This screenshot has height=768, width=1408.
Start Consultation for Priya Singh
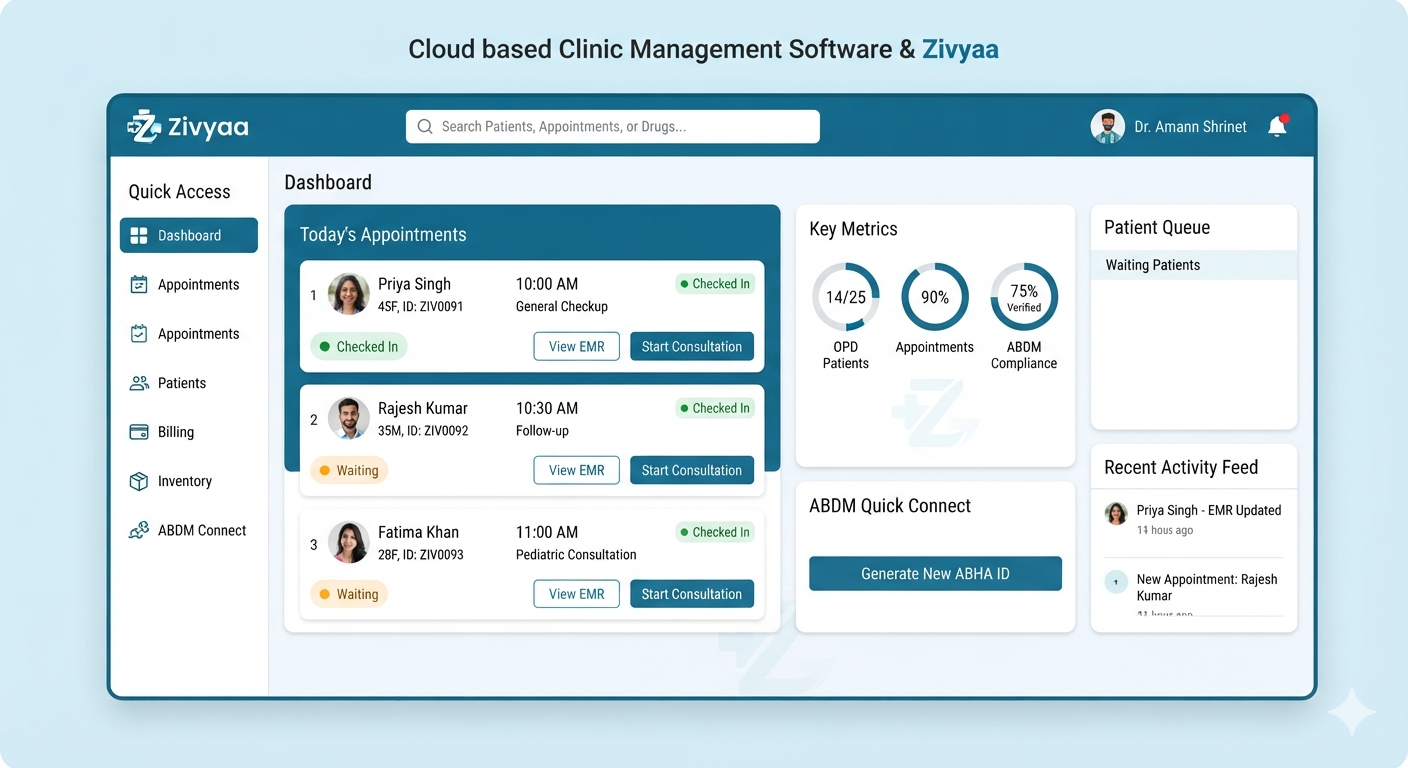click(x=692, y=346)
